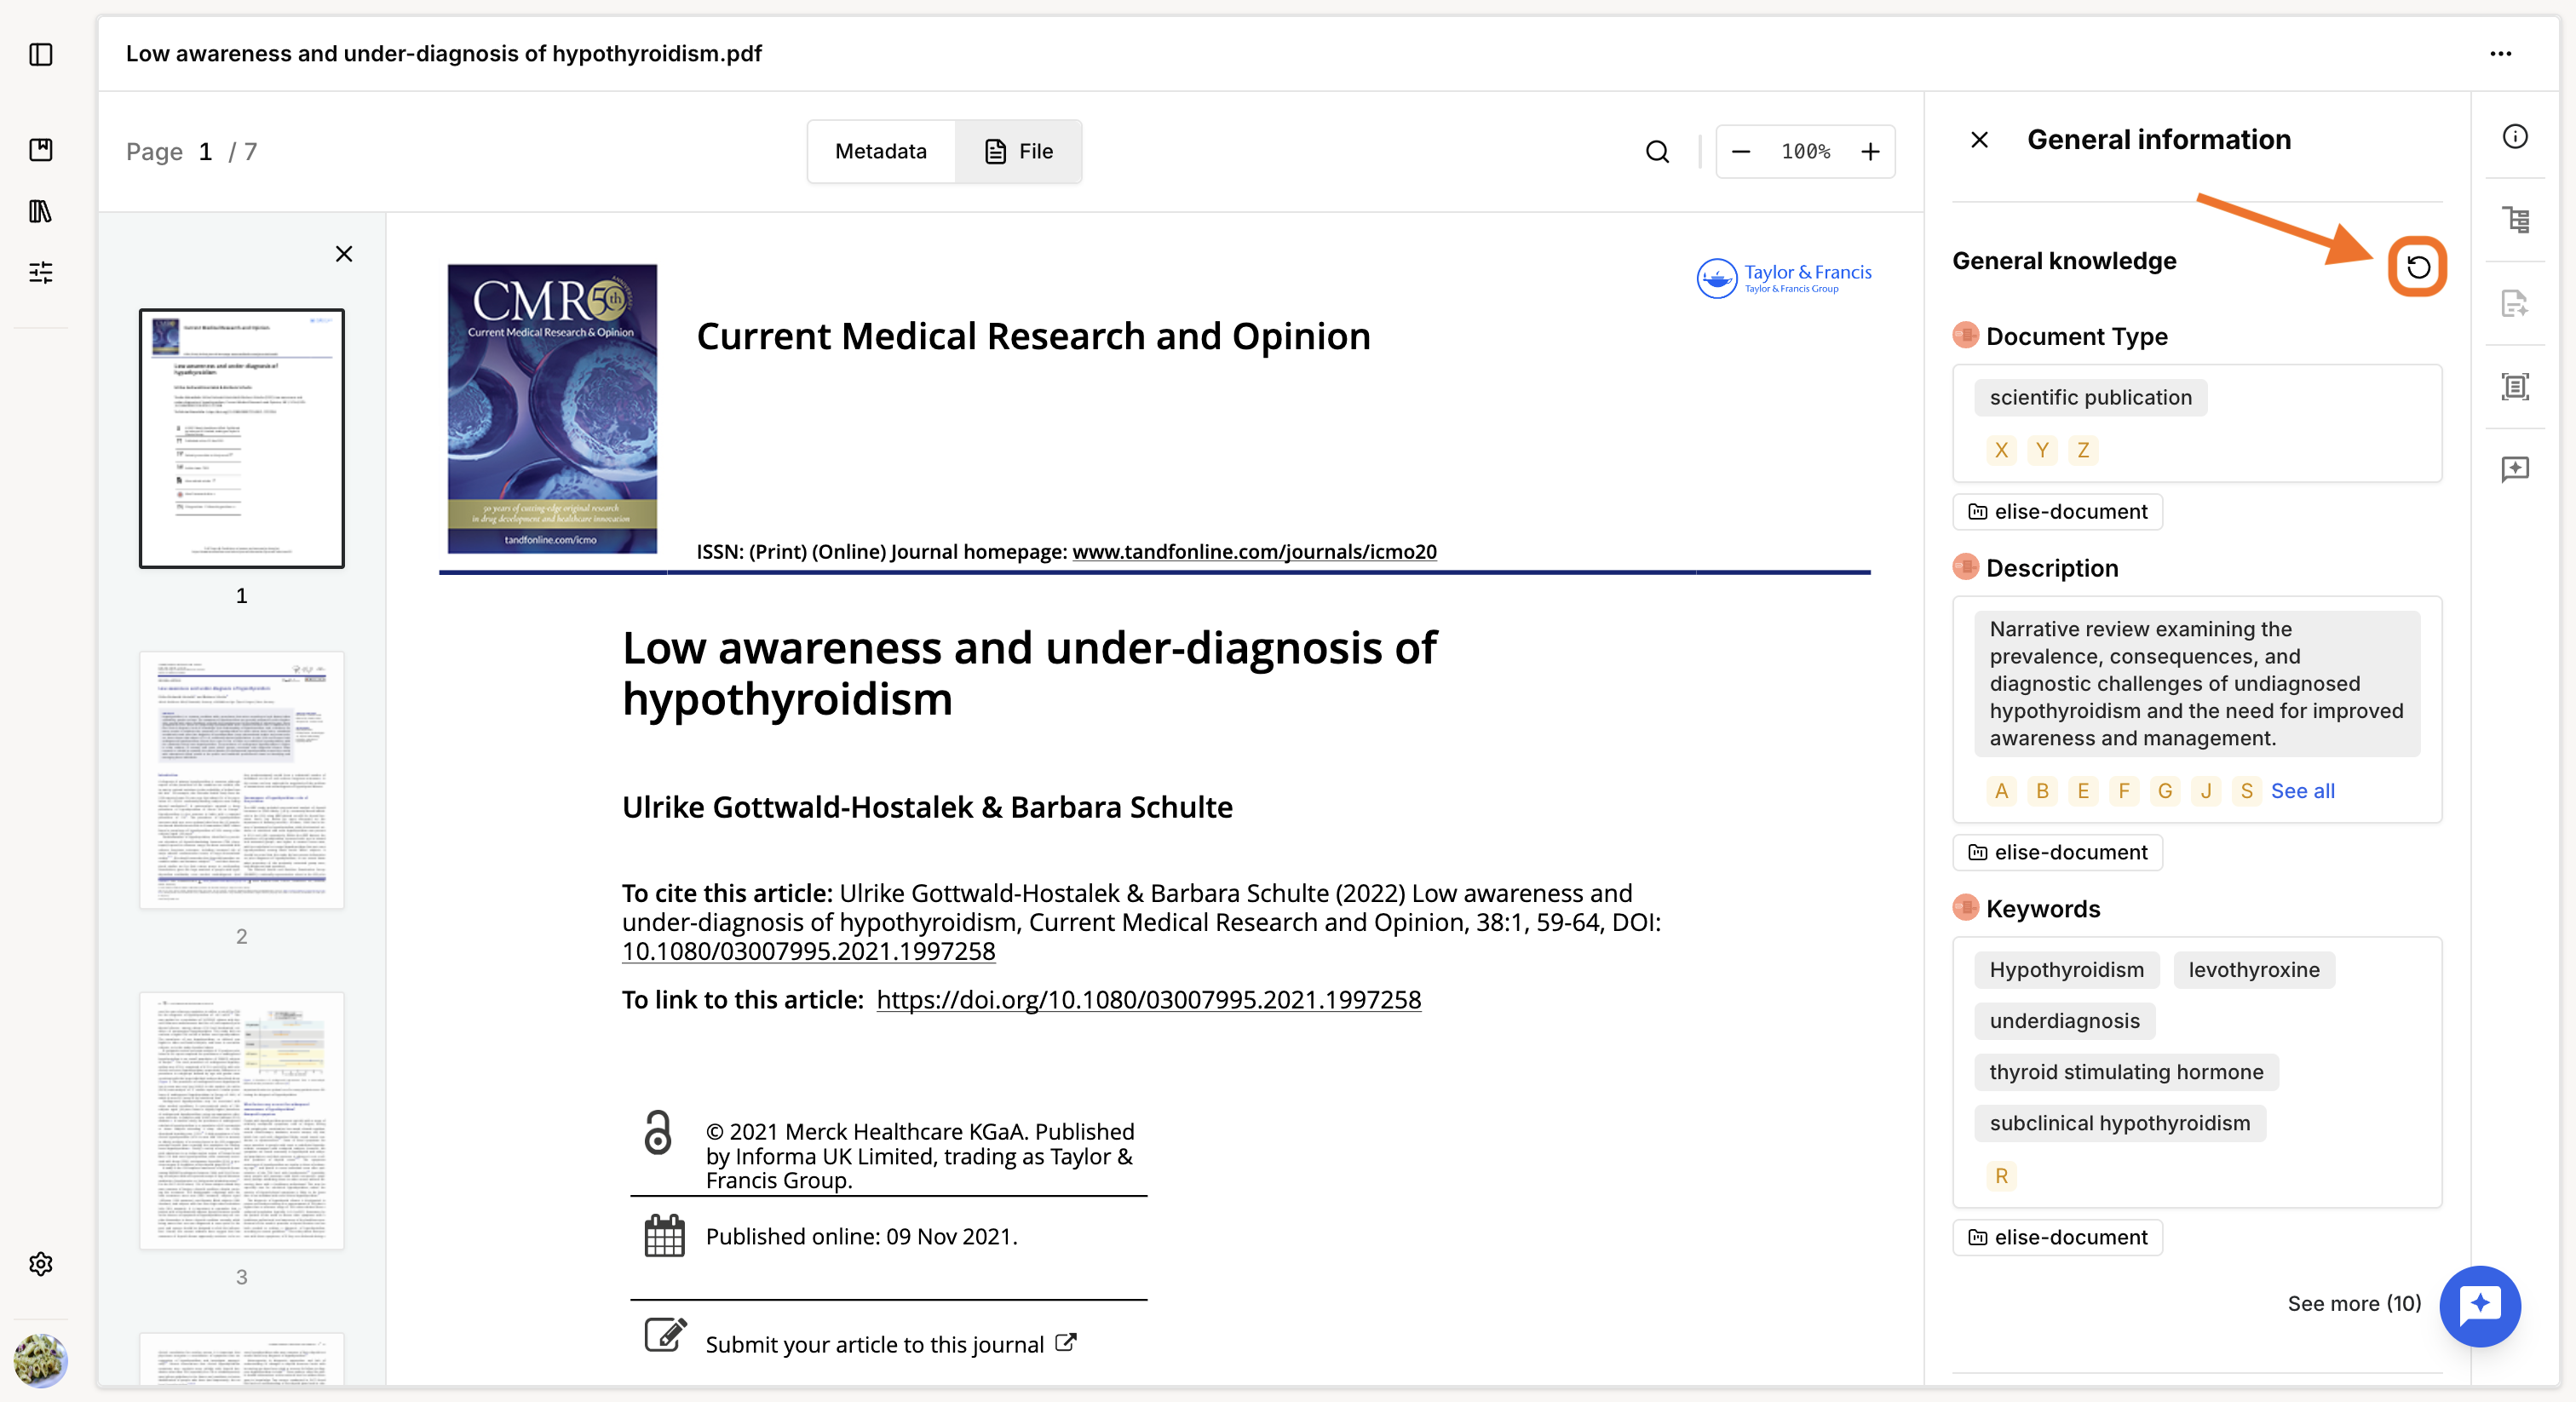
Task: Click reference letter G under Description
Action: [x=2165, y=792]
